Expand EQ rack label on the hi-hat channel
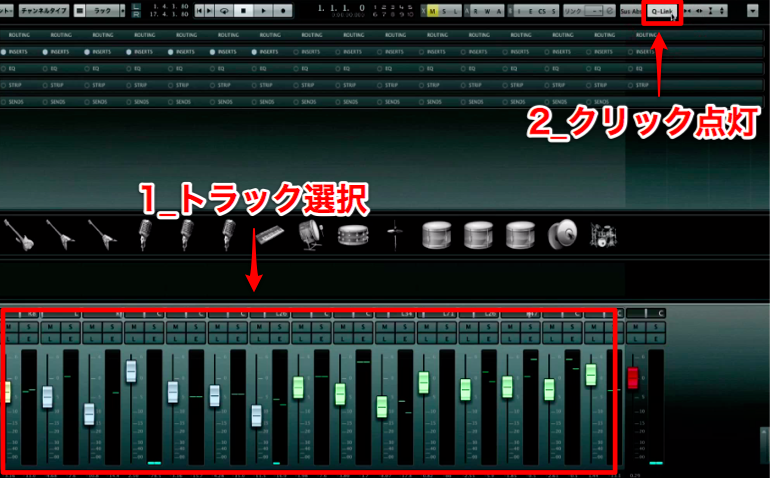Screen dimensions: 770x478 pyautogui.click(x=388, y=69)
